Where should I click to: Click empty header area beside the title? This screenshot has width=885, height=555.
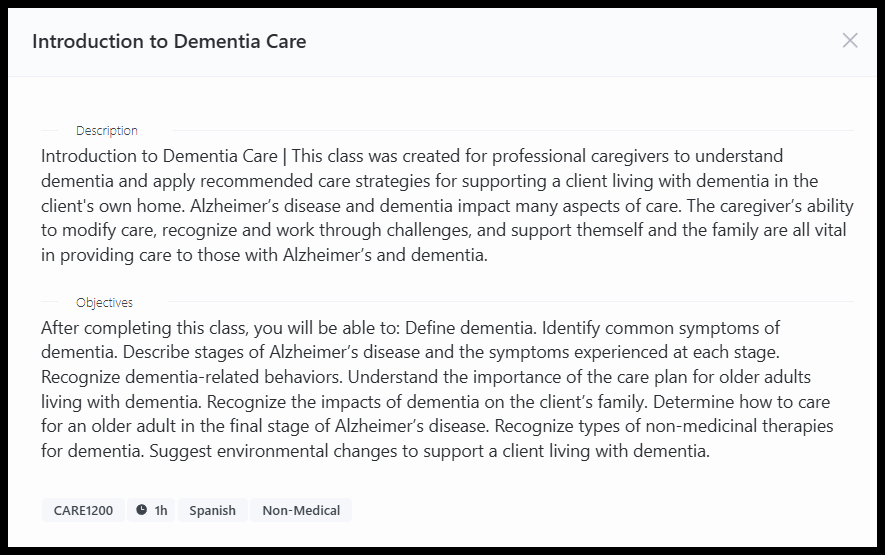click(564, 42)
